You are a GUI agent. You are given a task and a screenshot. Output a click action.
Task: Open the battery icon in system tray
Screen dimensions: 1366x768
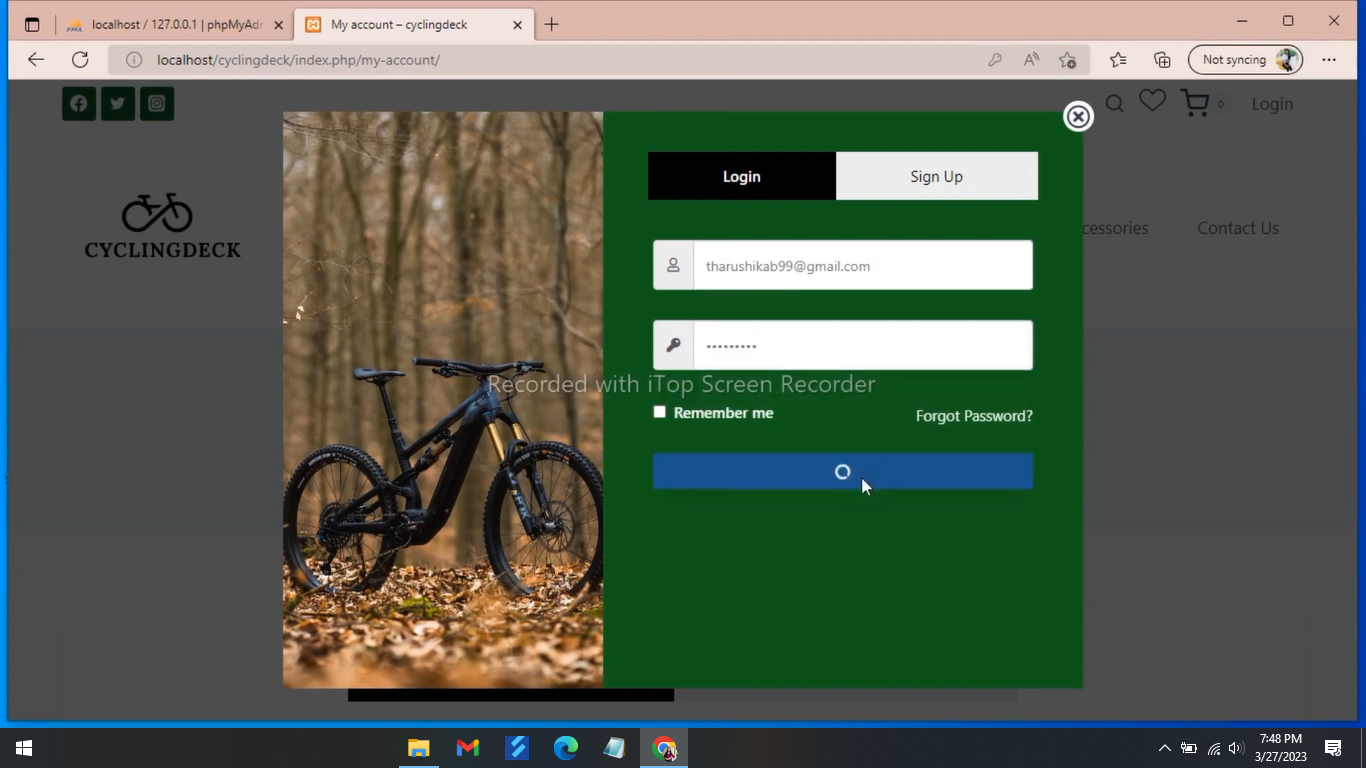pos(1189,748)
